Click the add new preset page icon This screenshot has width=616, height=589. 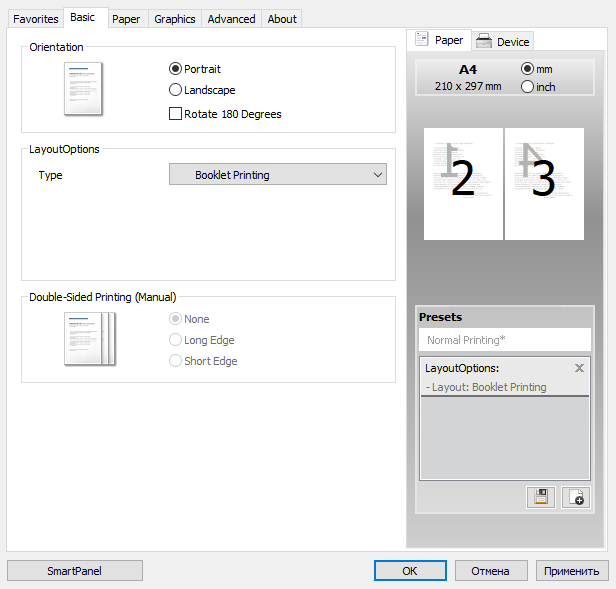tap(576, 497)
